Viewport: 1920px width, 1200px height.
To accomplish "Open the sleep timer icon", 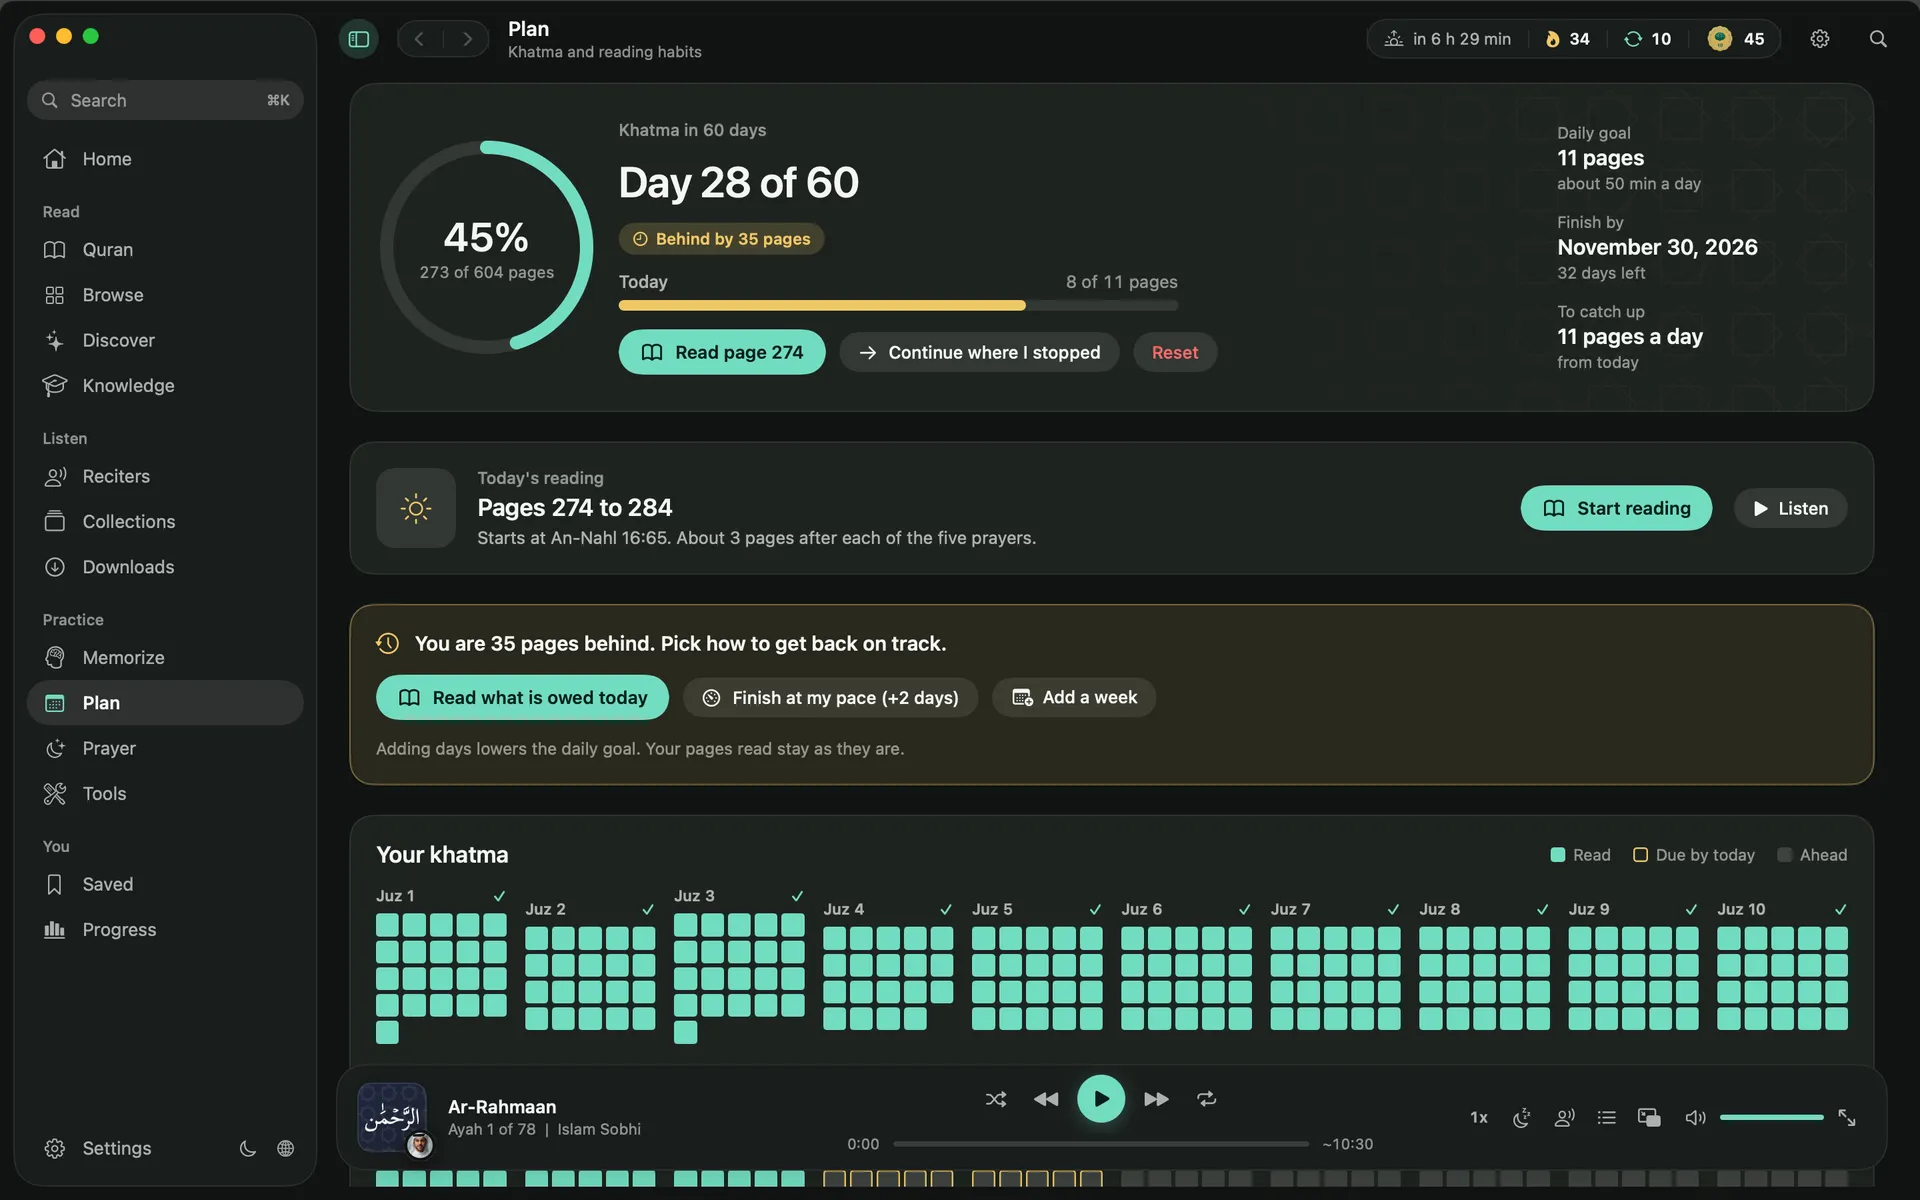I will 1522,1118.
